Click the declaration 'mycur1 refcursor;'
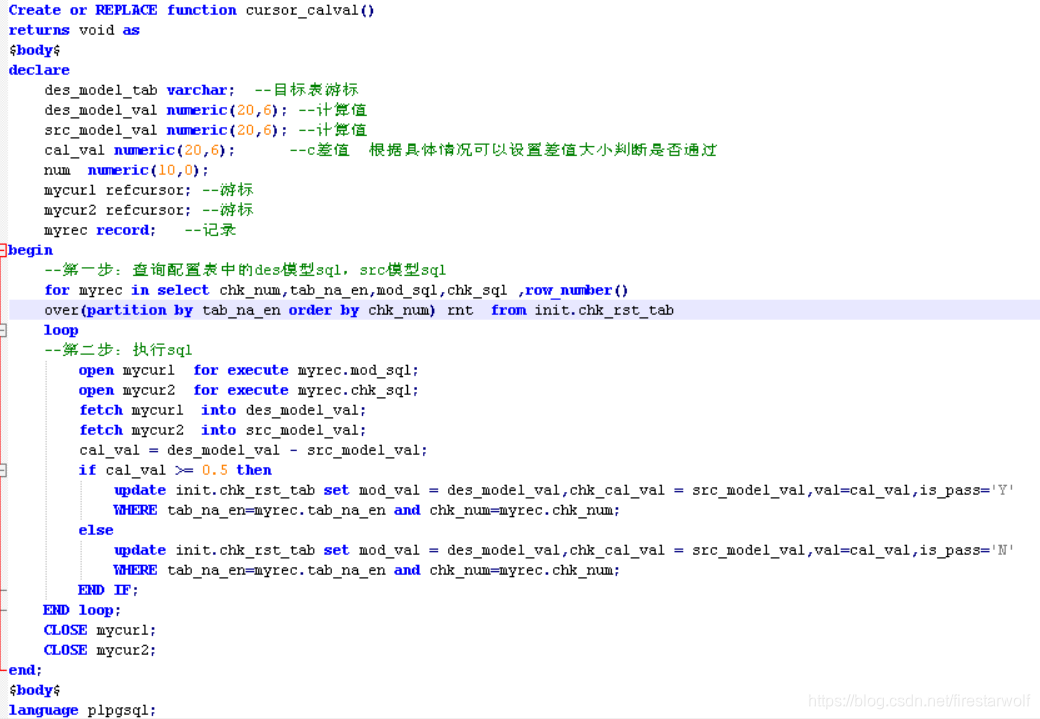Viewport: 1040px width, 719px height. [x=117, y=190]
